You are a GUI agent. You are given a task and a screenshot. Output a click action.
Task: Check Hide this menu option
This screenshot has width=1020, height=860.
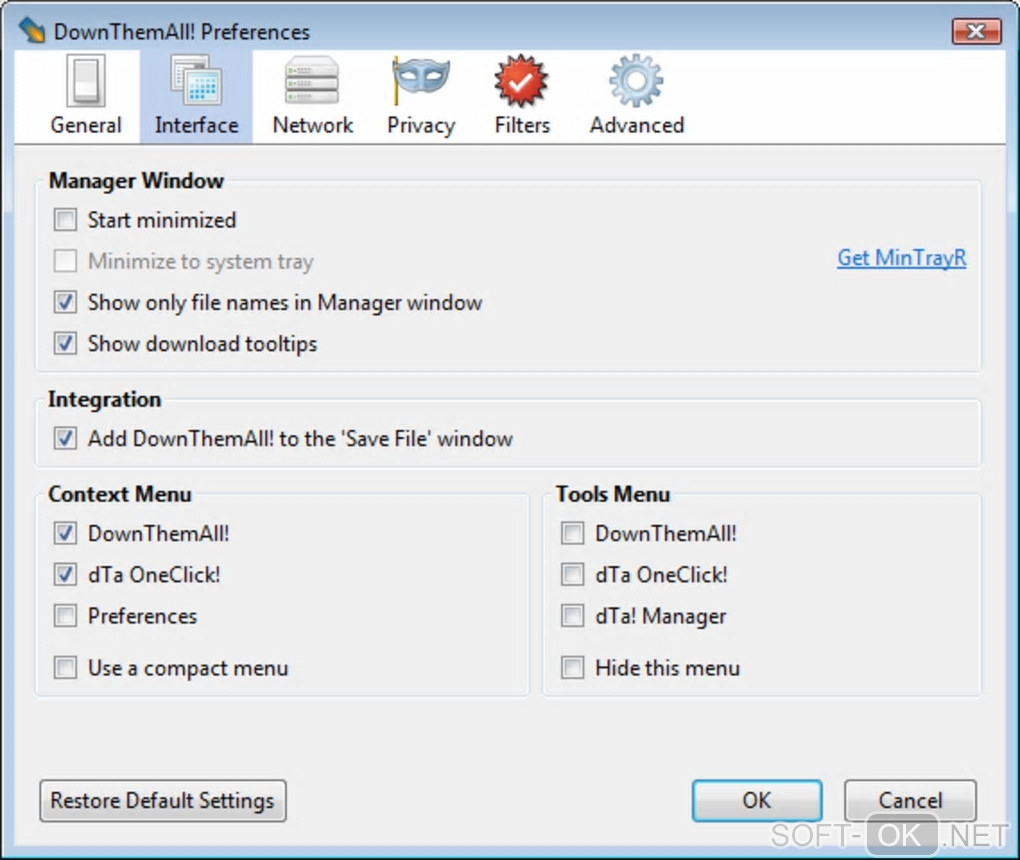[x=572, y=667]
